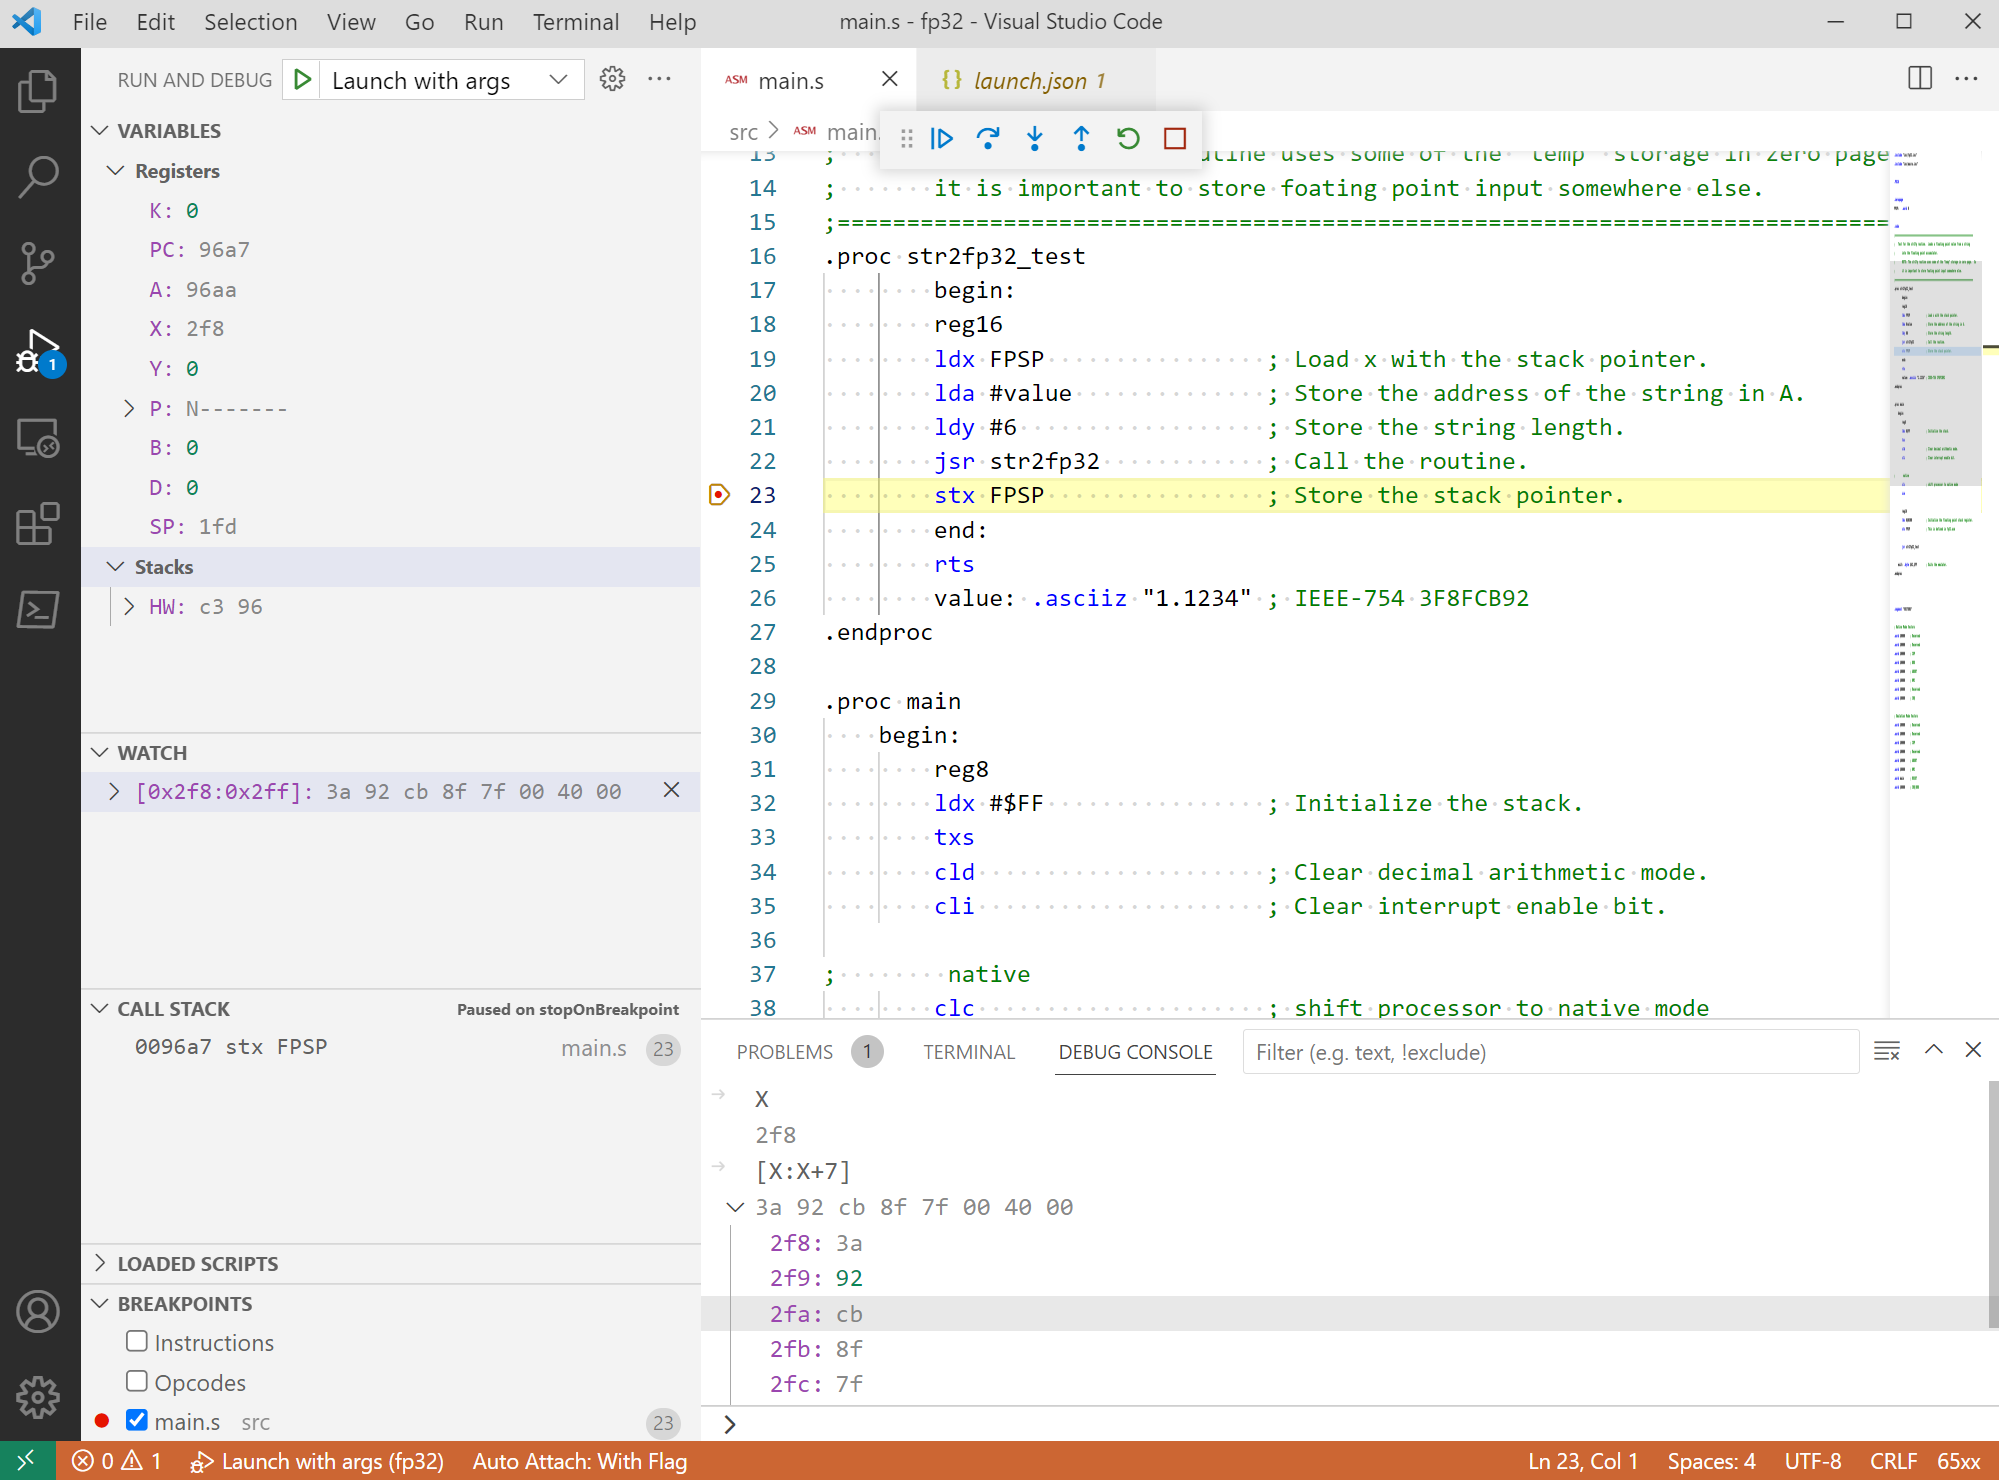
Task: Enable the Opcodes breakpoint checkbox
Action: (x=137, y=1381)
